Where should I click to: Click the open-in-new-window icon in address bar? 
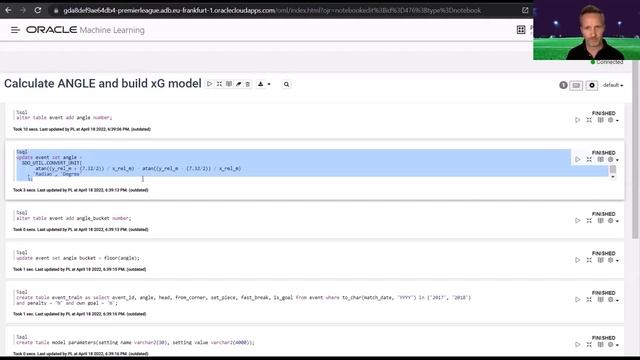(525, 10)
